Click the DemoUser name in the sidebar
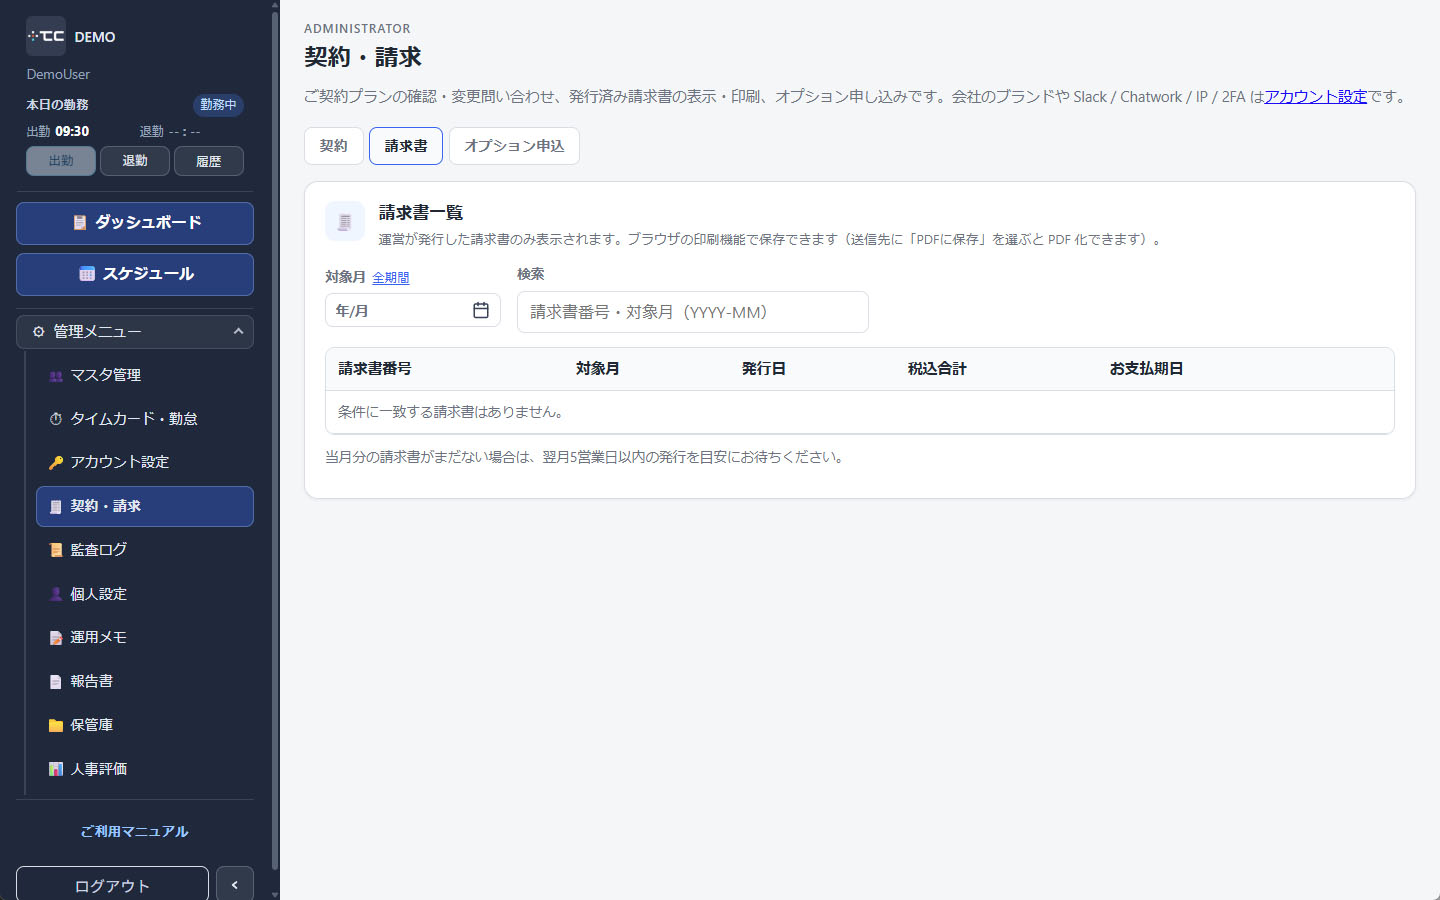The width and height of the screenshot is (1440, 900). (x=58, y=75)
